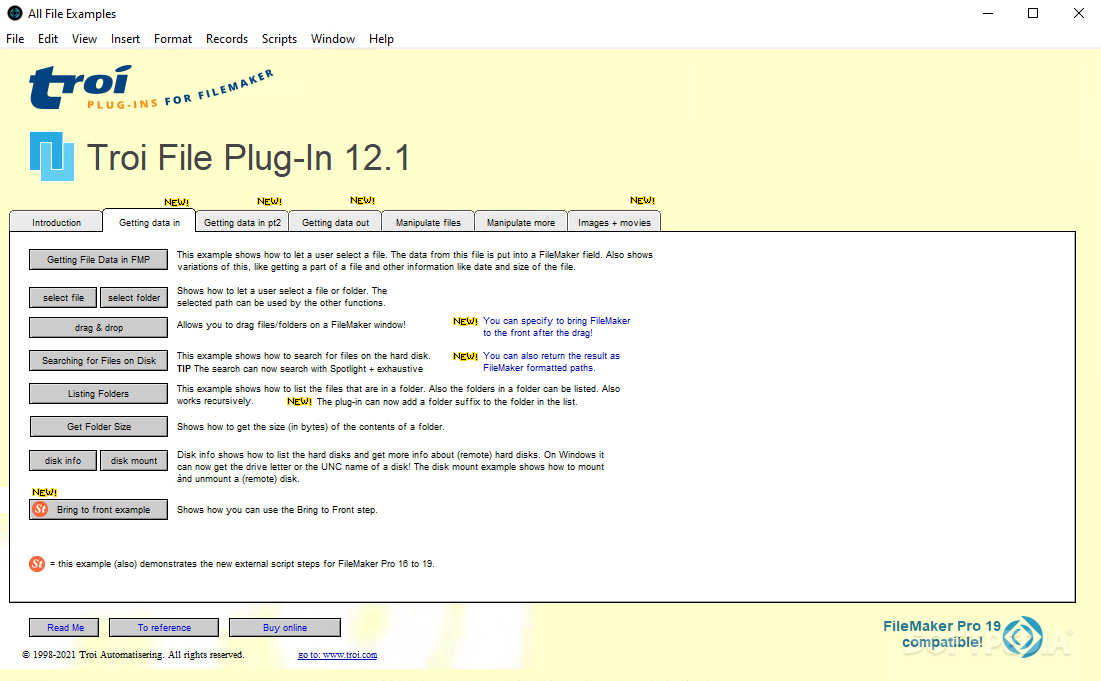The height and width of the screenshot is (681, 1101).
Task: Click the disk mount button
Action: [x=134, y=460]
